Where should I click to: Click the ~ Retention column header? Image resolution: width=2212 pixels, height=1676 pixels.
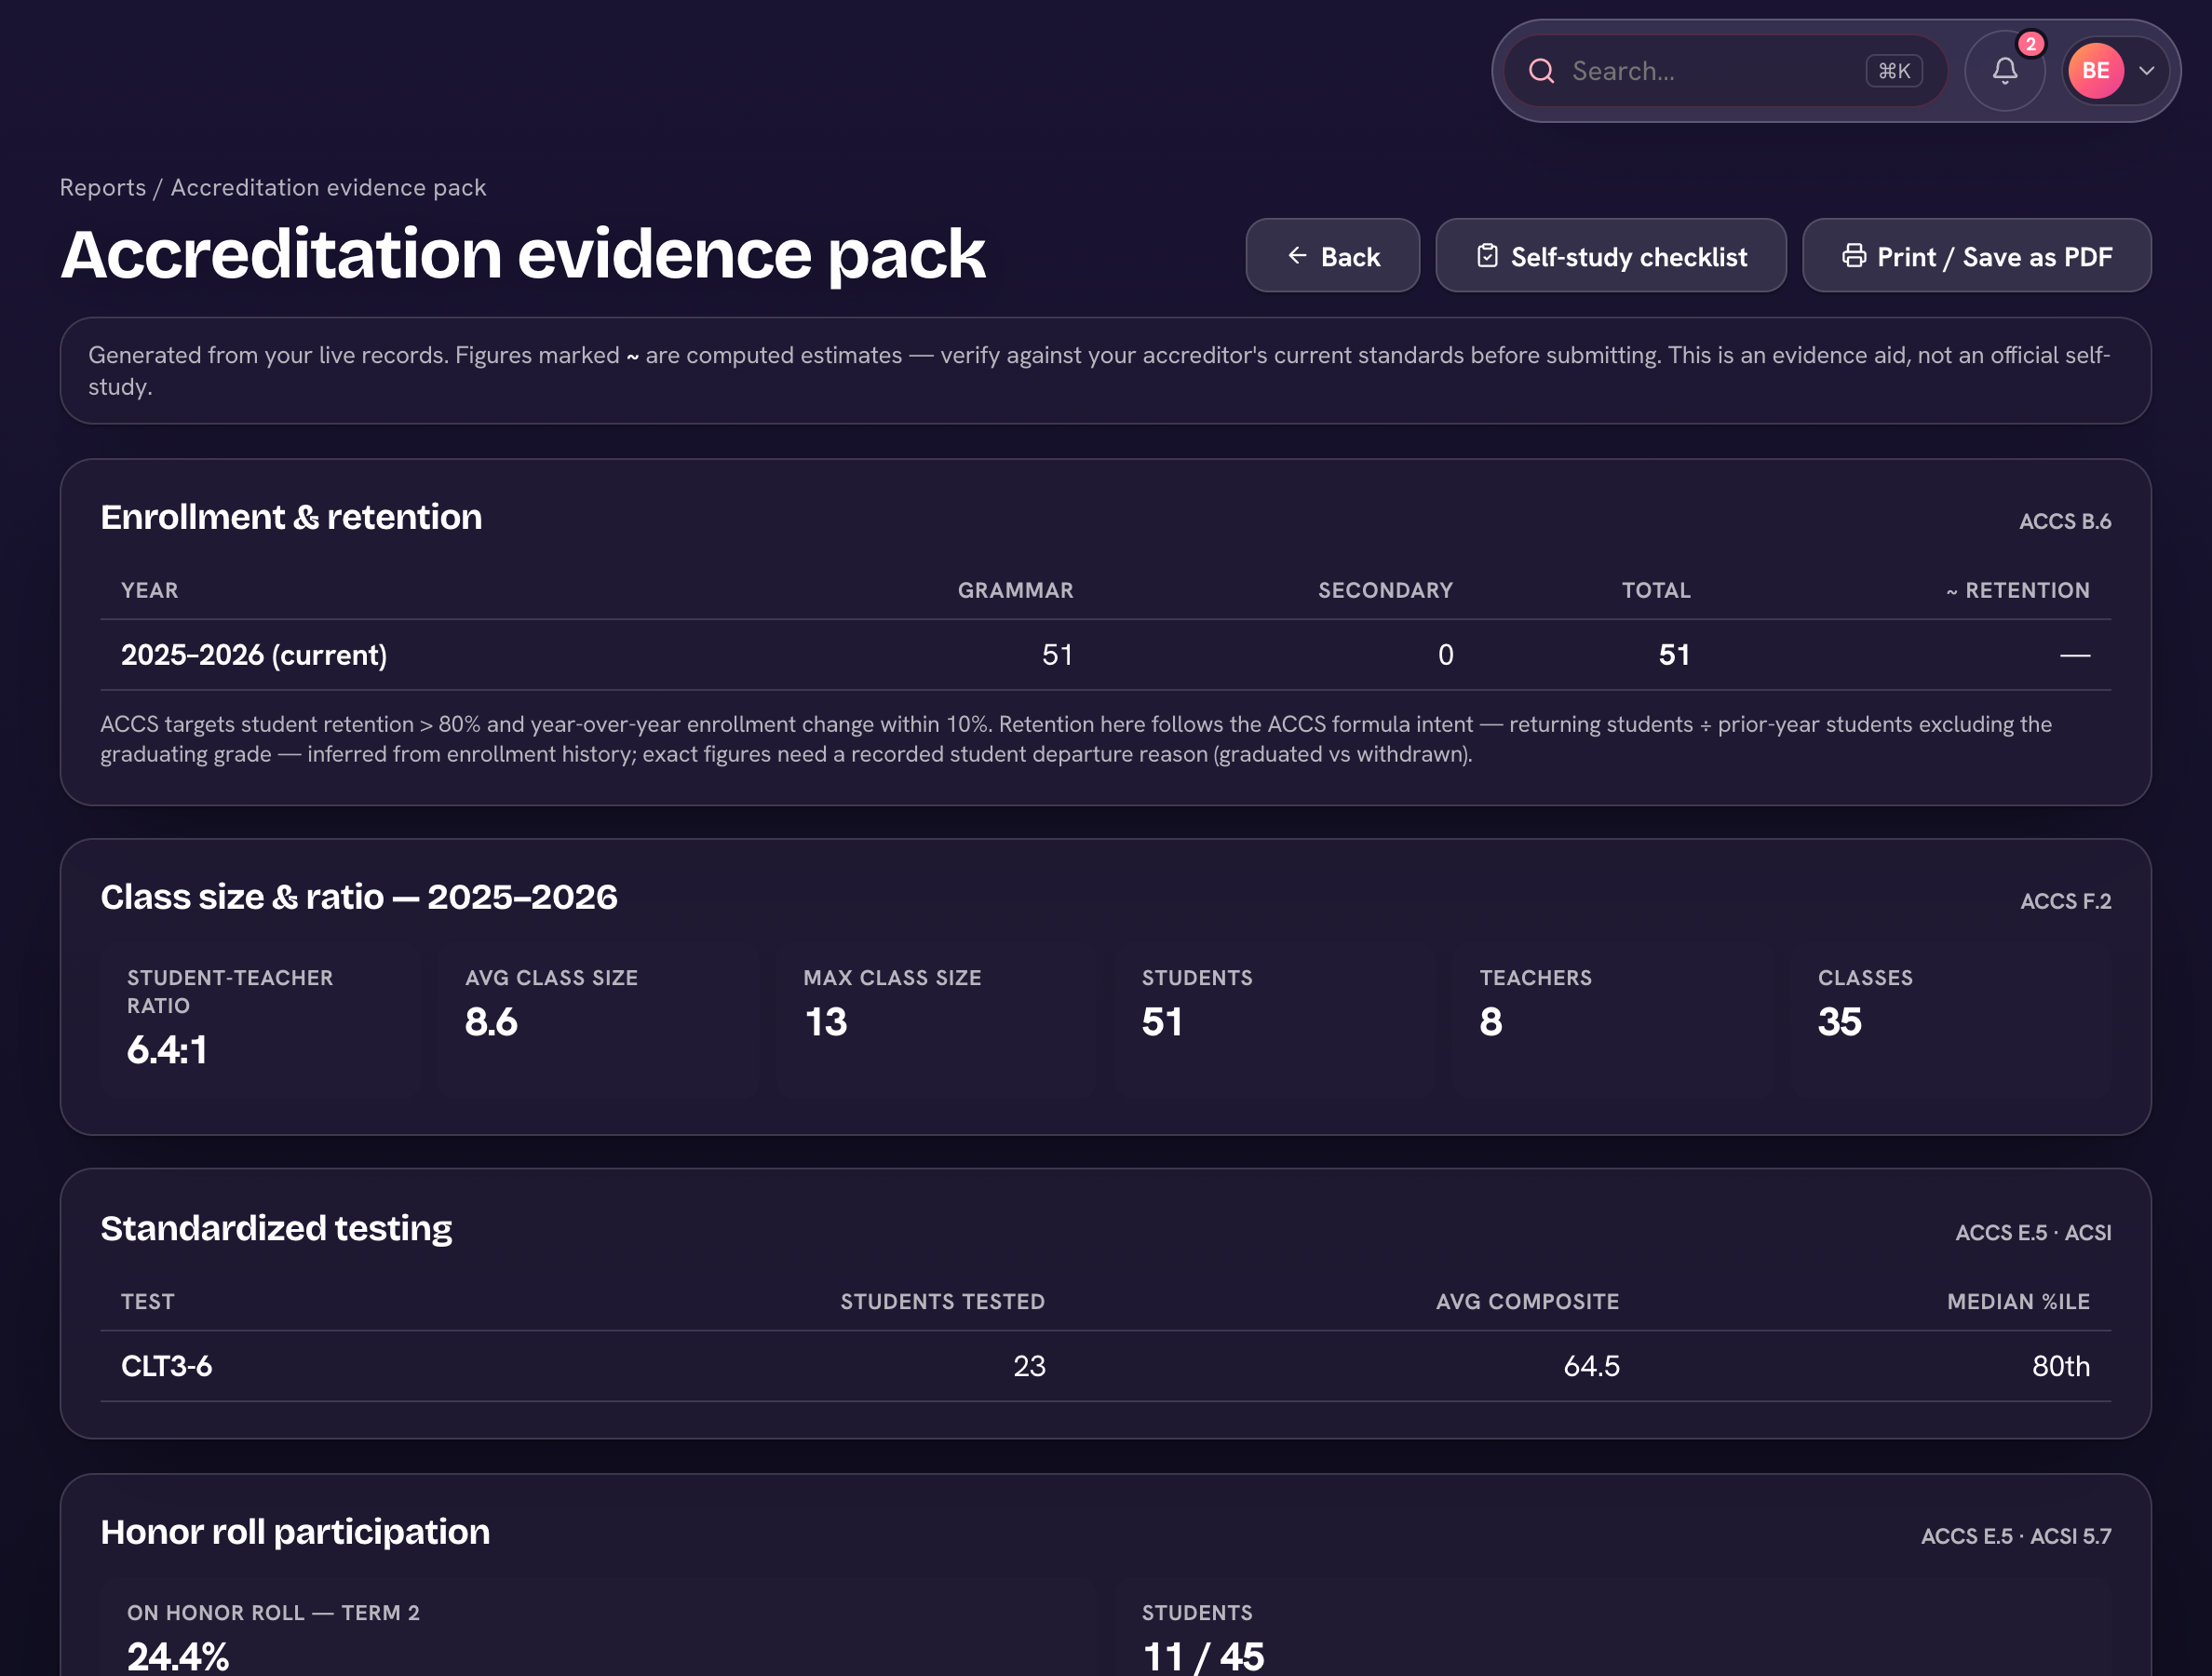click(x=2017, y=591)
